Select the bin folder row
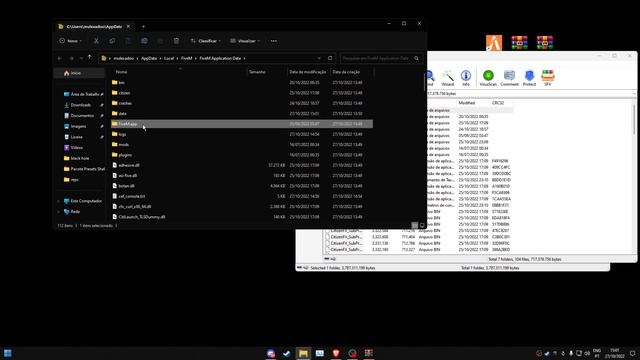Viewport: 640px width, 360px height. 242,82
